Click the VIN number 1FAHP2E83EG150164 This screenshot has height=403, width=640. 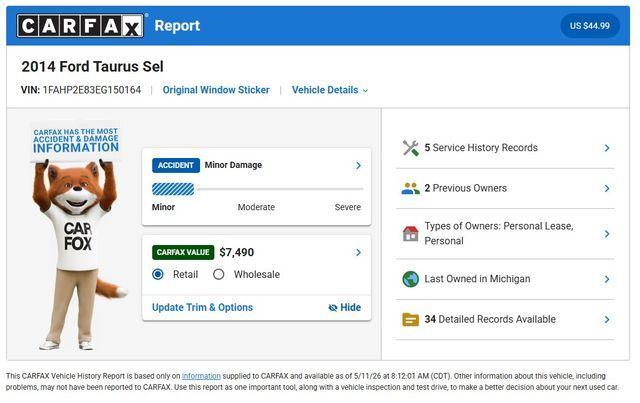pos(92,90)
